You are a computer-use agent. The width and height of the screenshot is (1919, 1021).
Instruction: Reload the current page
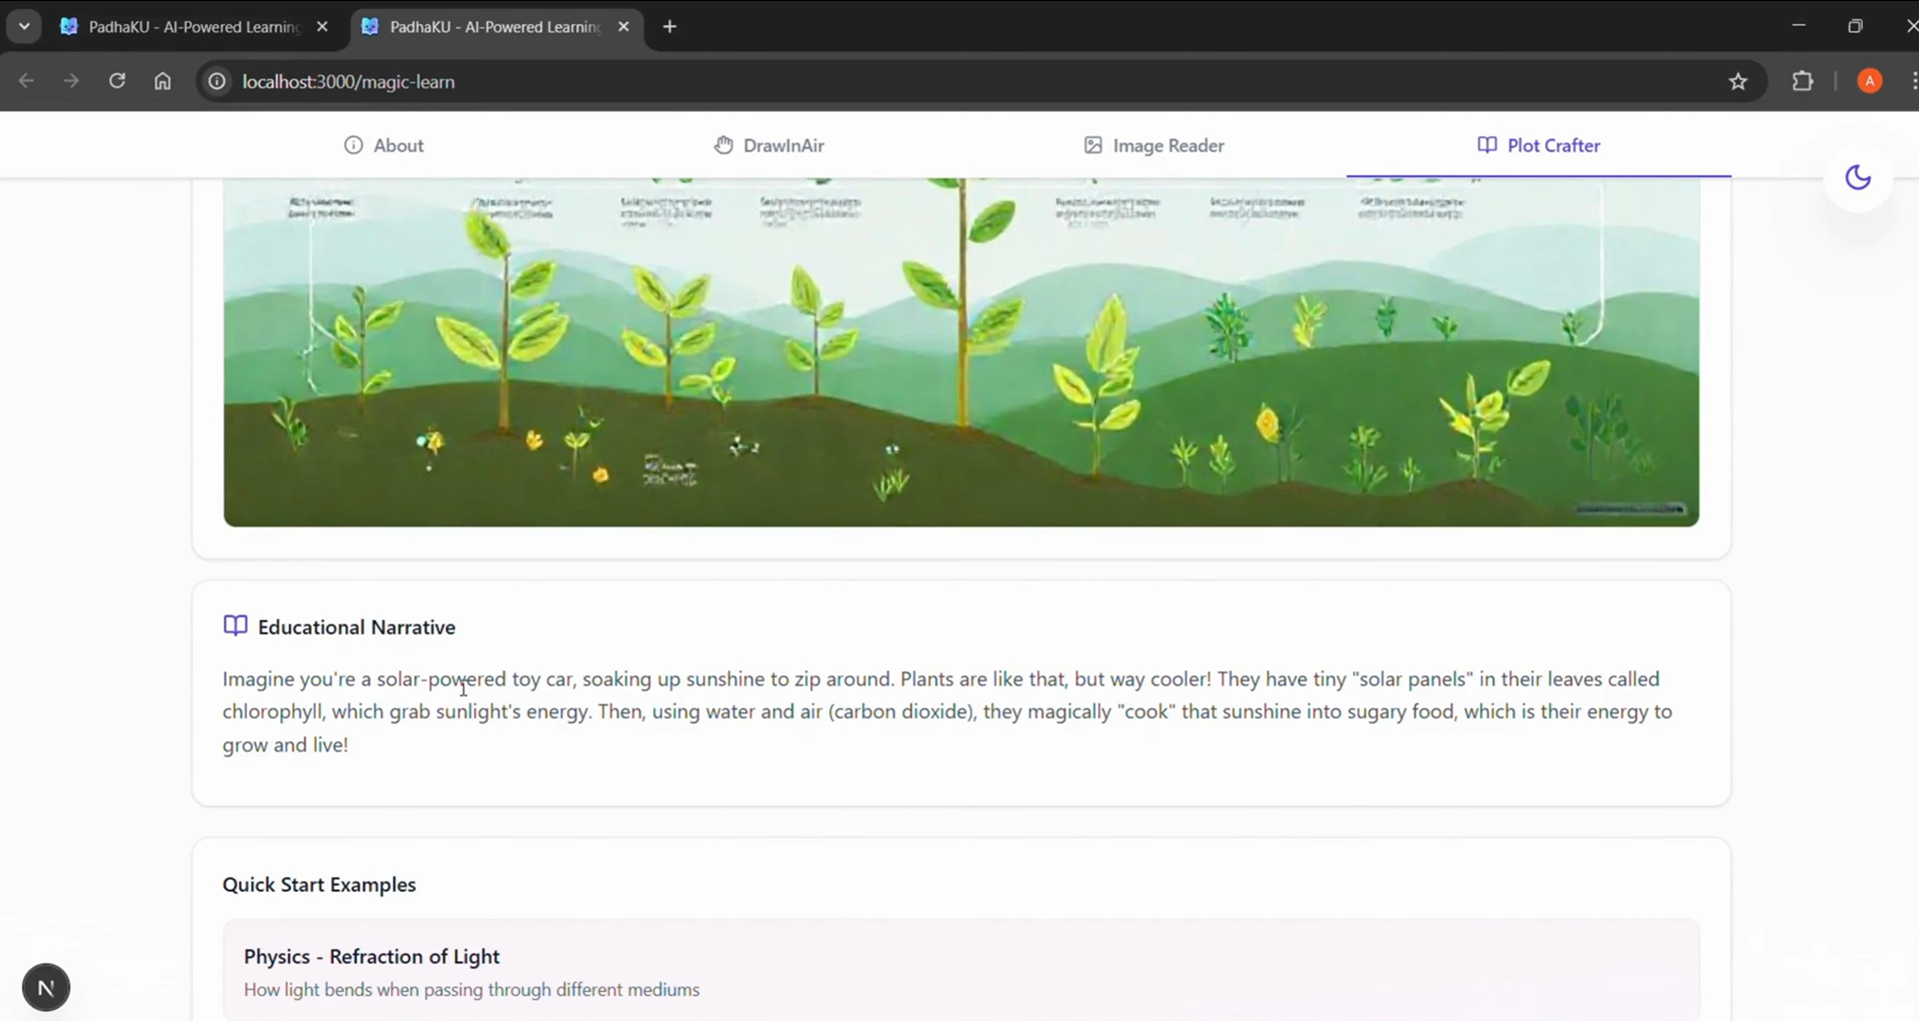pyautogui.click(x=117, y=81)
